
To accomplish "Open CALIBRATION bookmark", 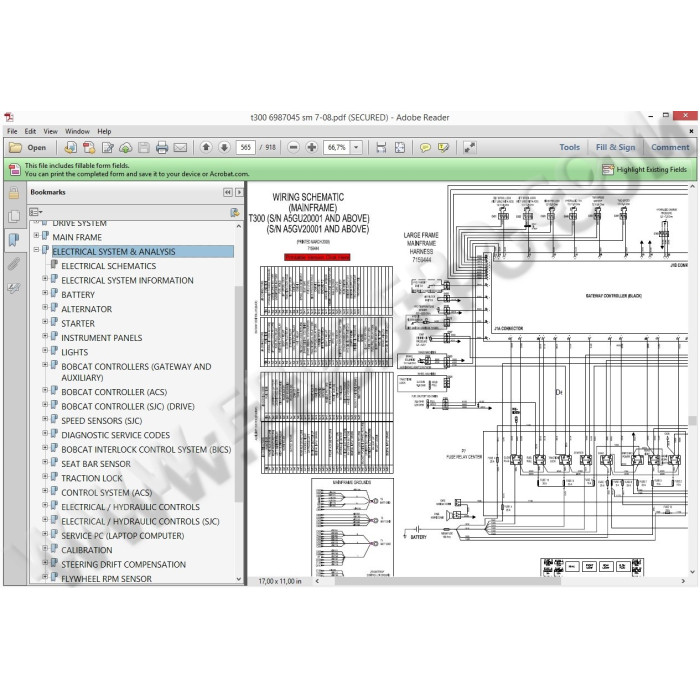I will click(87, 550).
